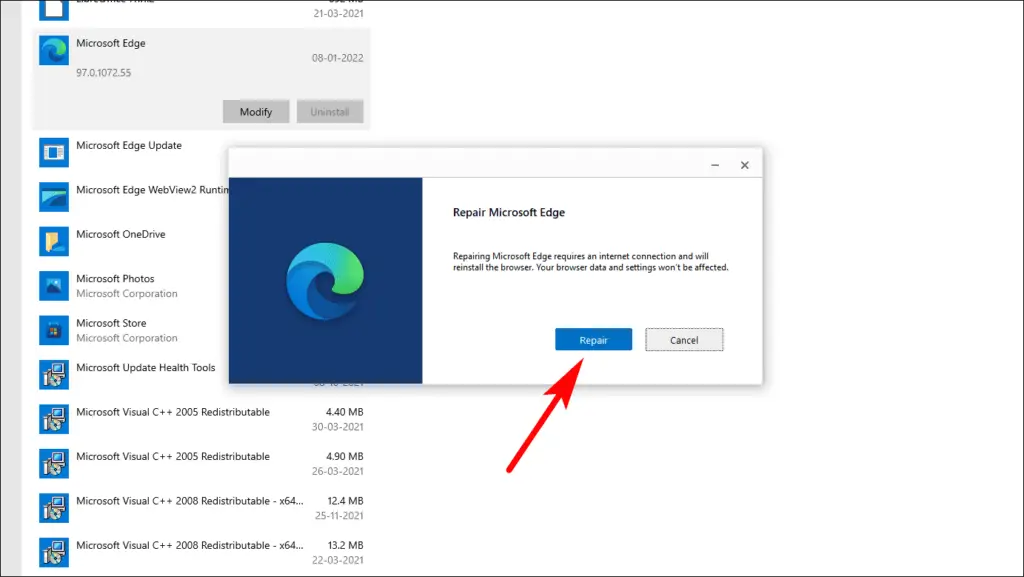Click the repair description text in dialog
The width and height of the screenshot is (1024, 577).
point(590,262)
